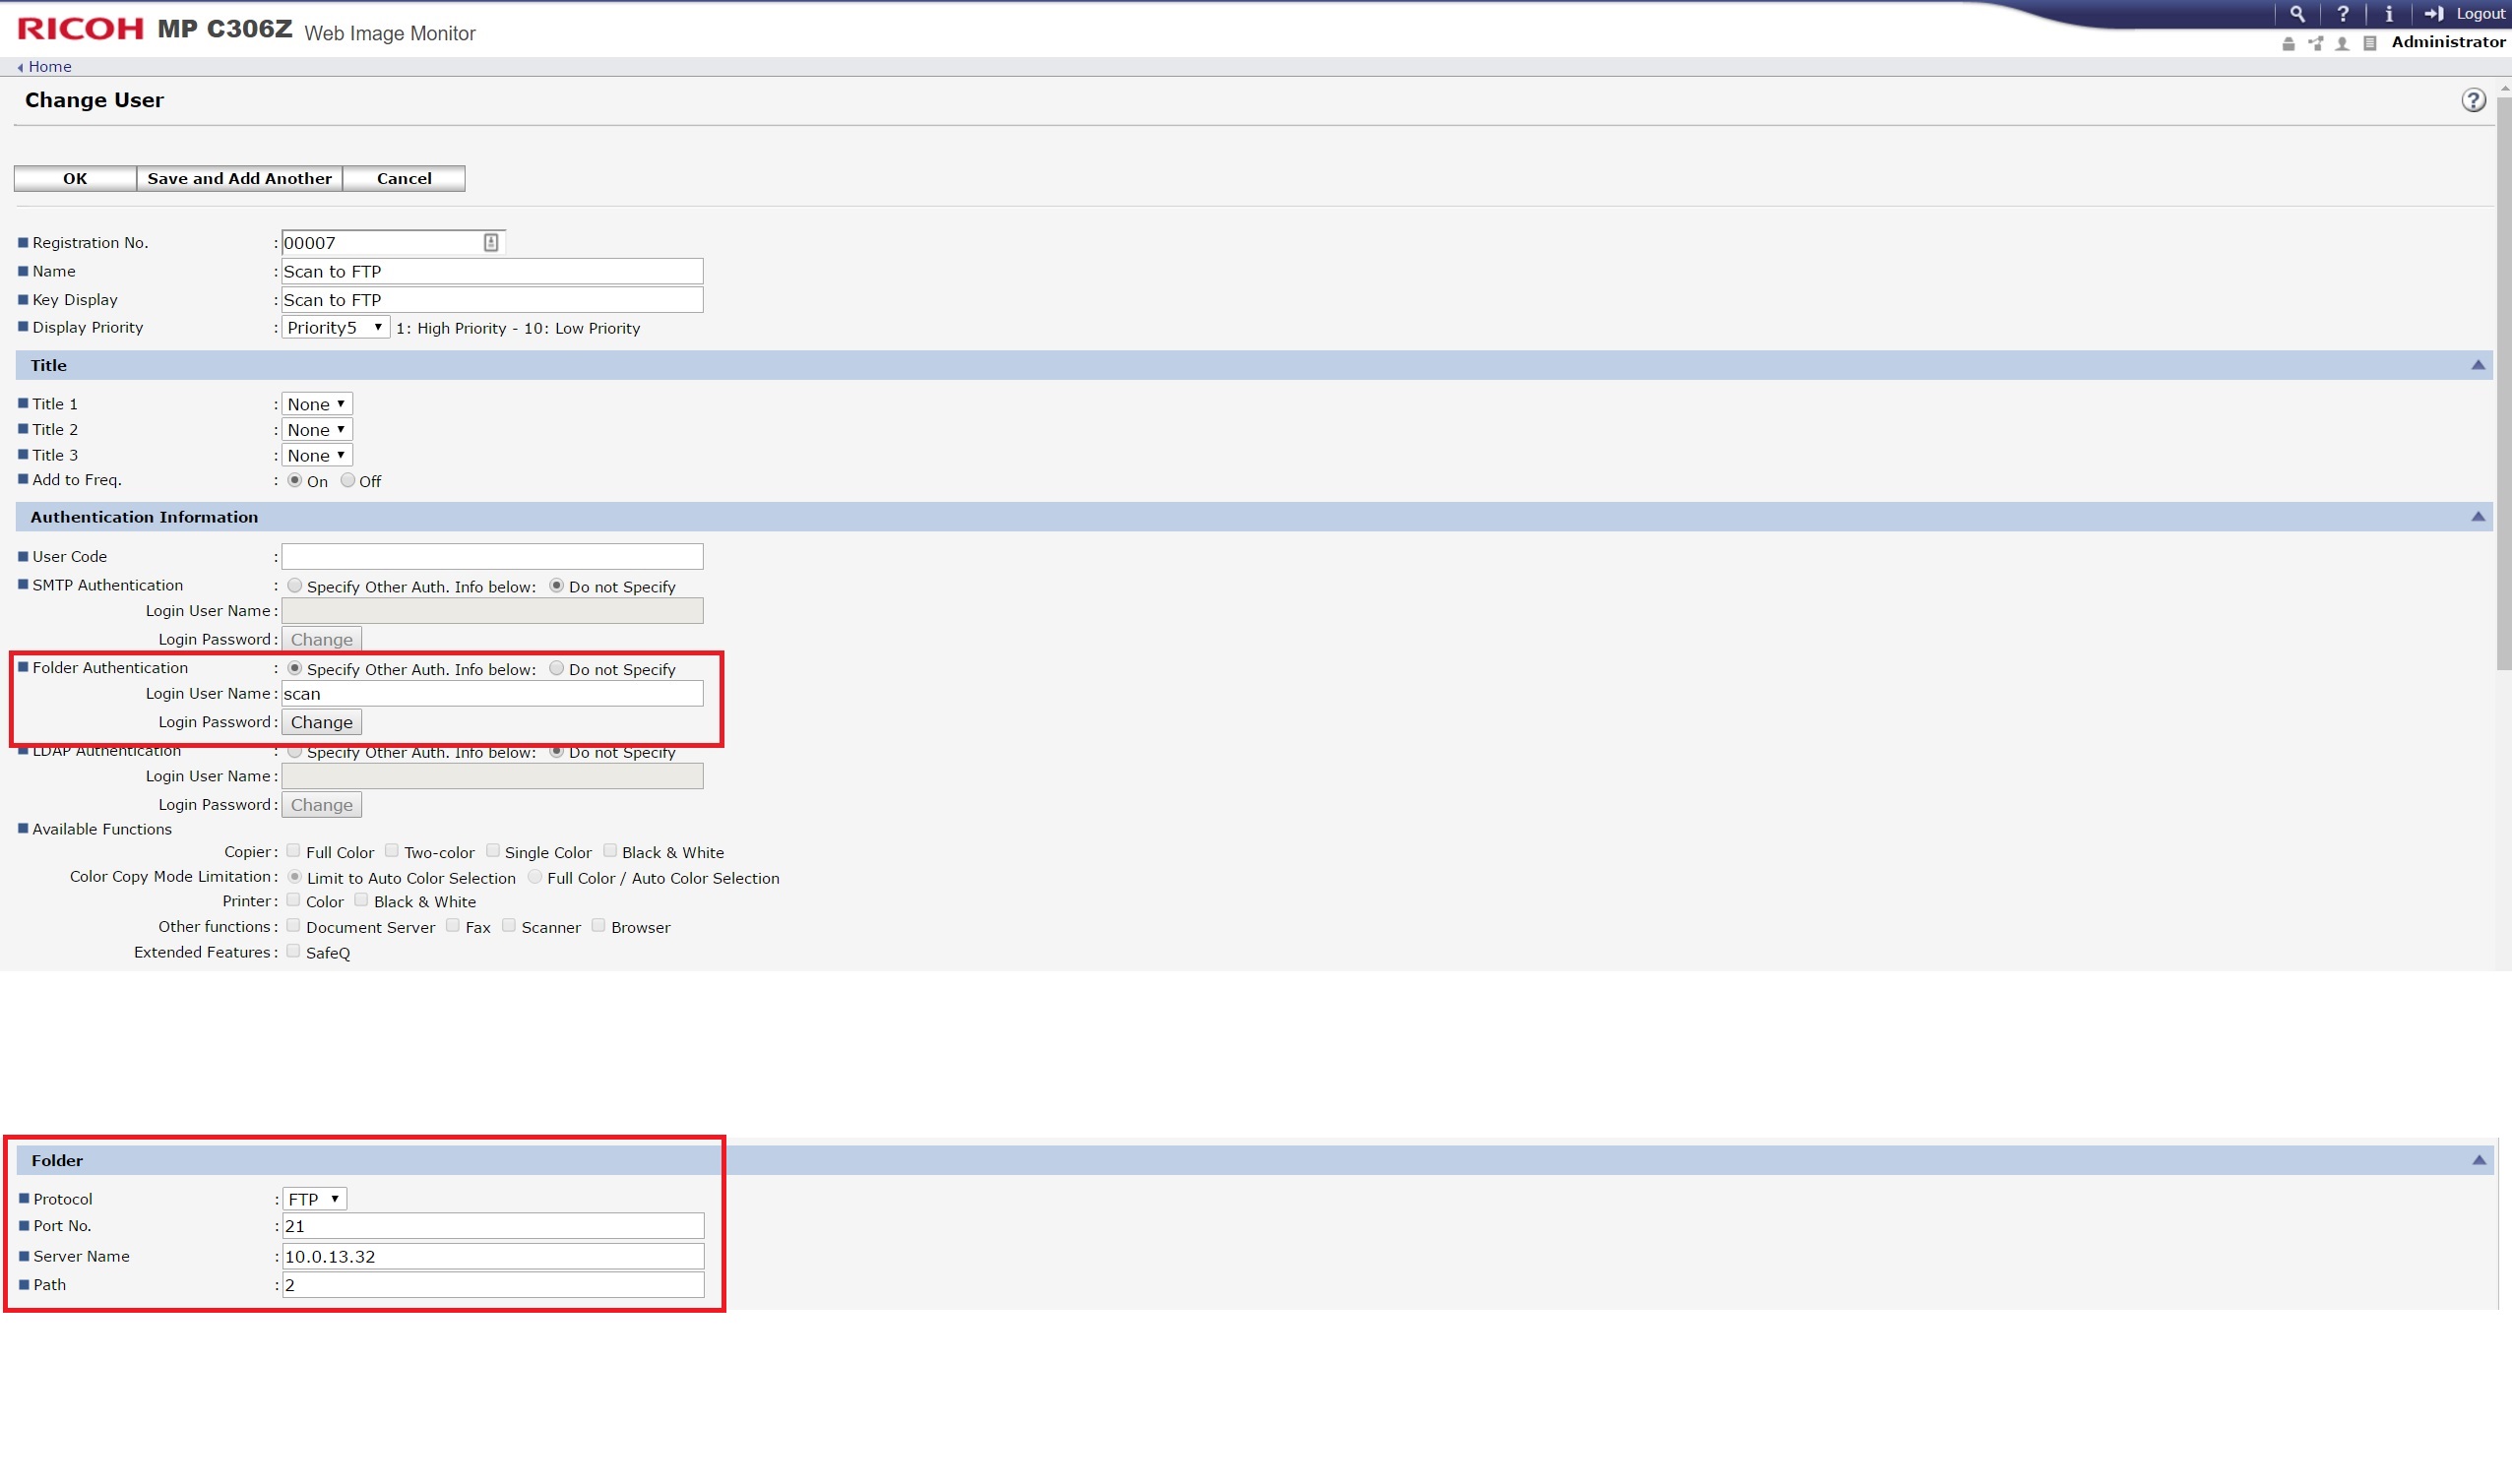Click address book icon in Registration No. field
This screenshot has width=2512, height=1484.
pos(491,243)
